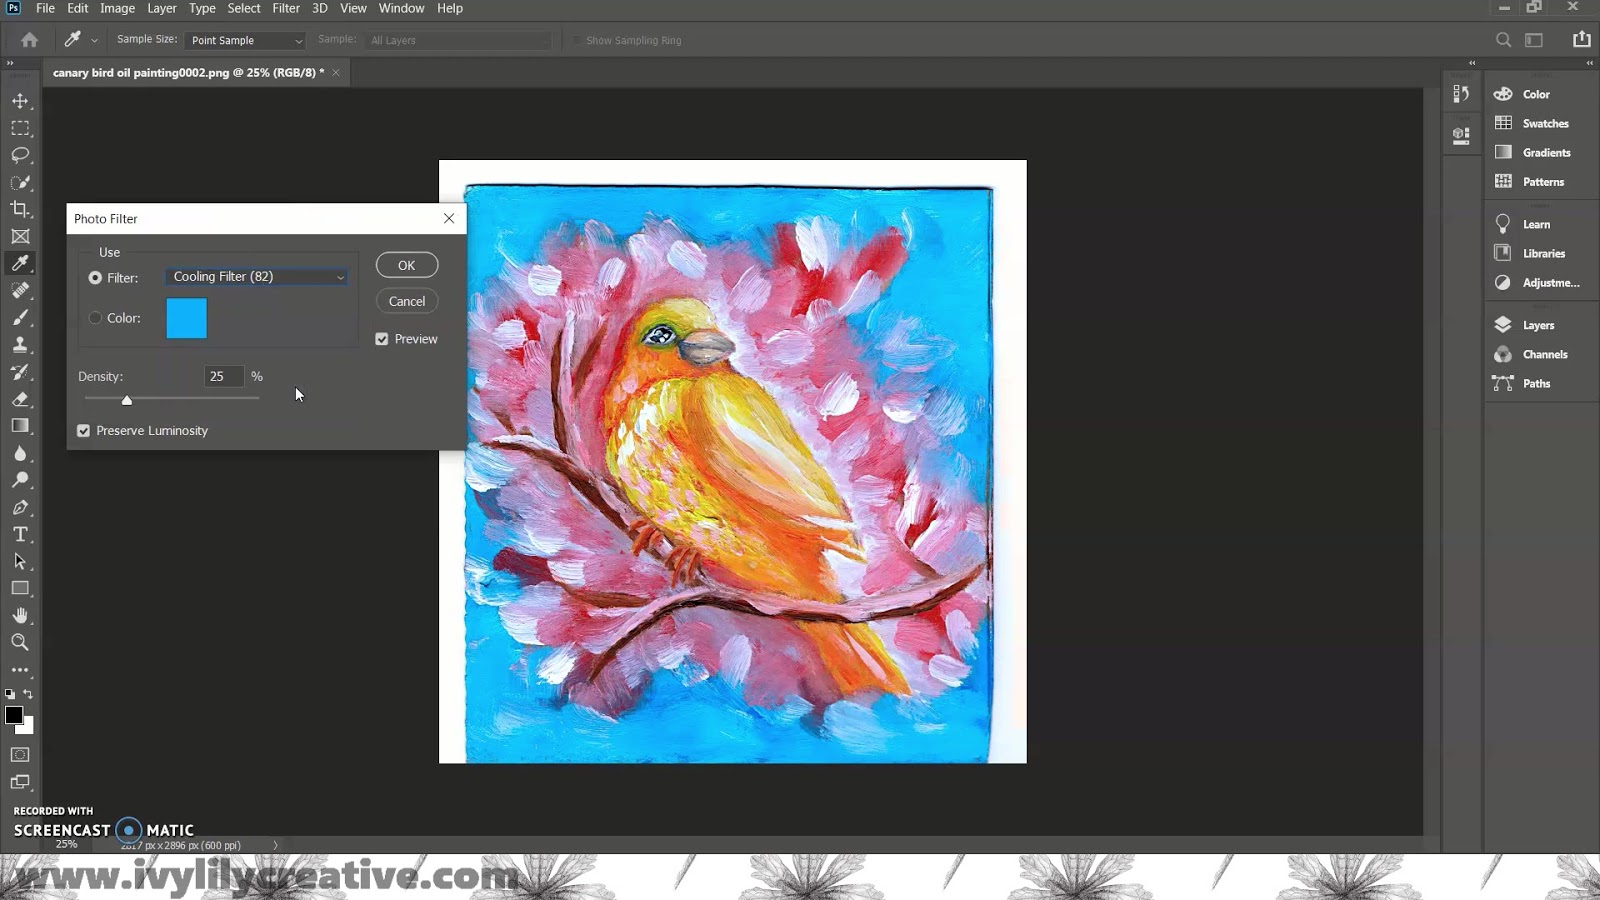Click the Density slider handle

point(127,400)
